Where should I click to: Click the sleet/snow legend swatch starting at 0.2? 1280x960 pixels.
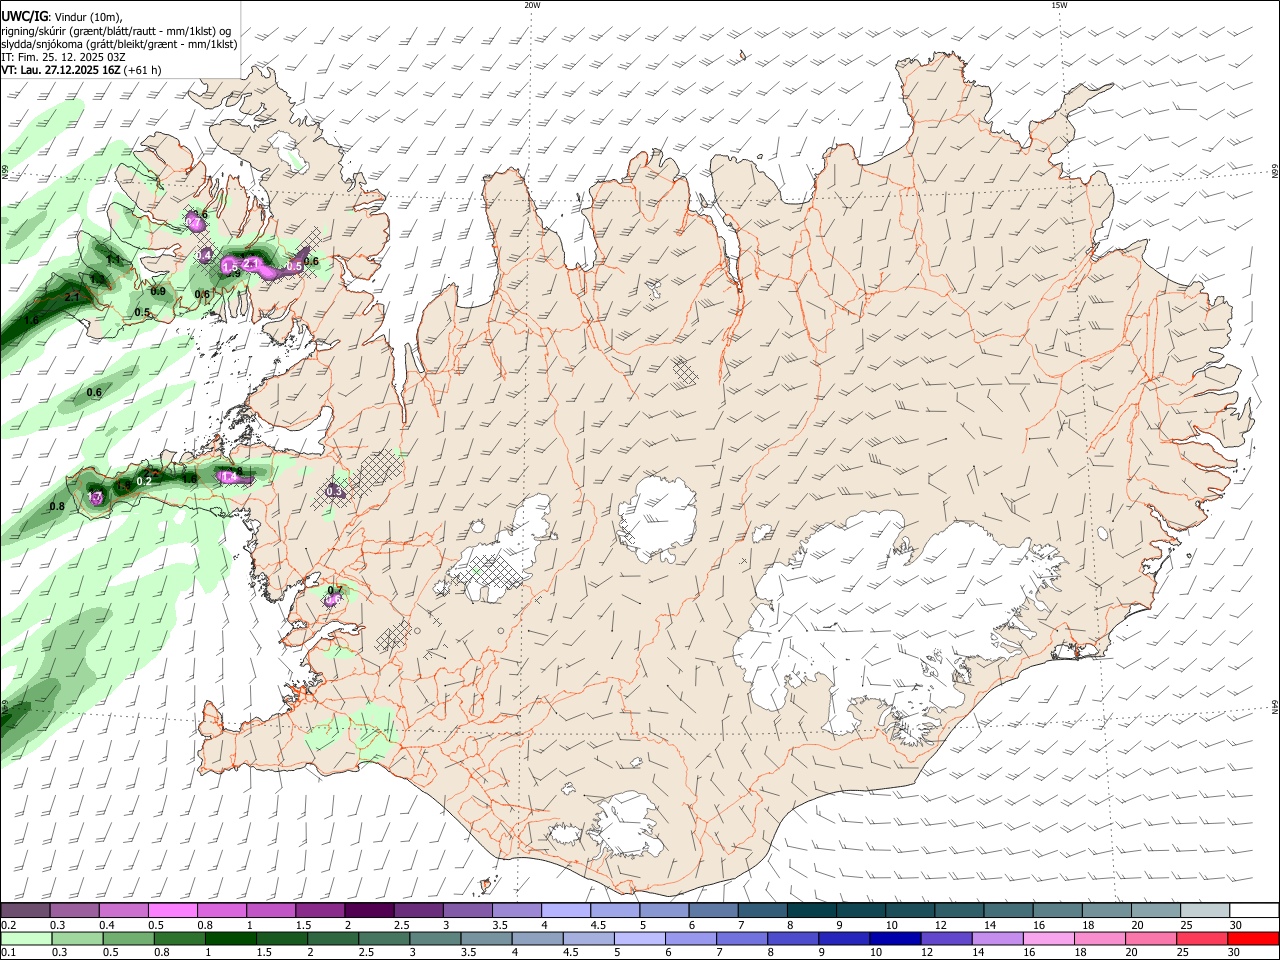point(24,911)
